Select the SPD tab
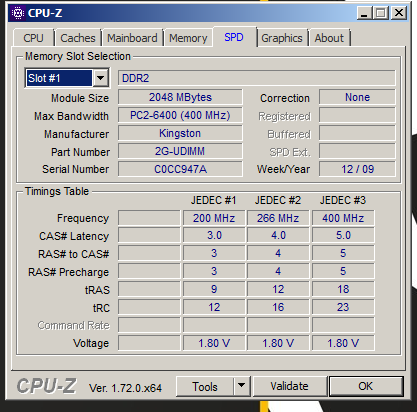The image size is (417, 412). [x=234, y=37]
